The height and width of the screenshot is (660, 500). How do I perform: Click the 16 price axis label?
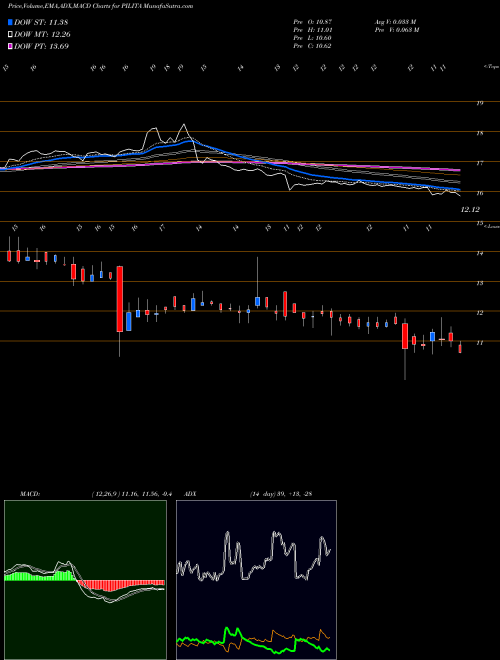point(479,193)
